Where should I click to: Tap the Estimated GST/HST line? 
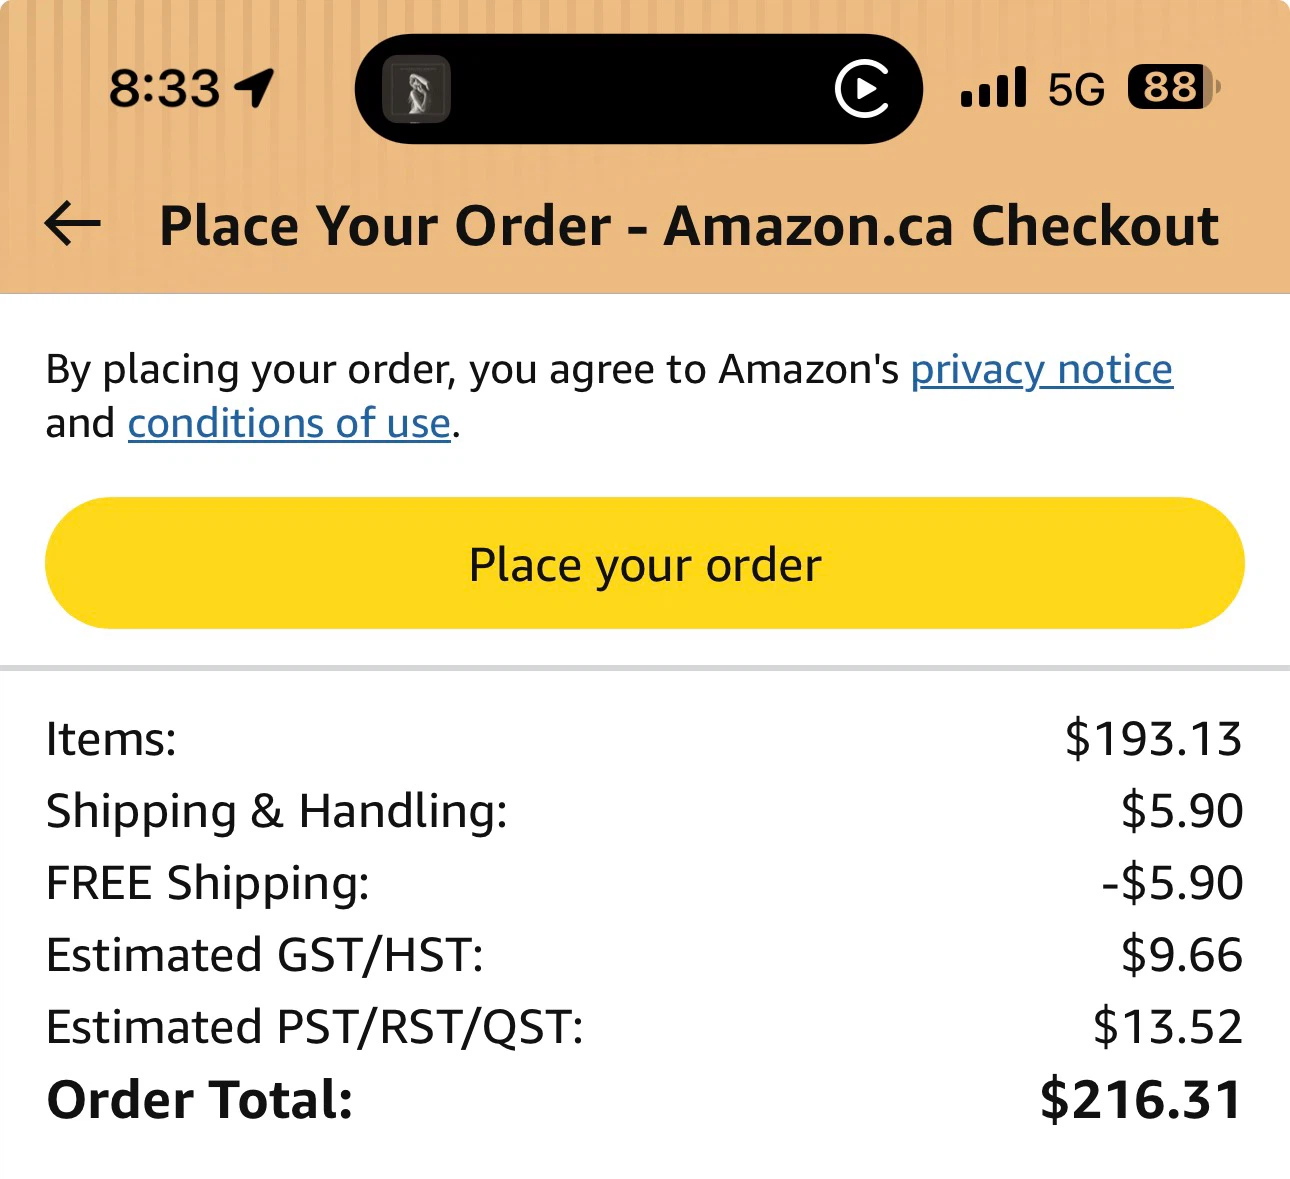coord(644,955)
